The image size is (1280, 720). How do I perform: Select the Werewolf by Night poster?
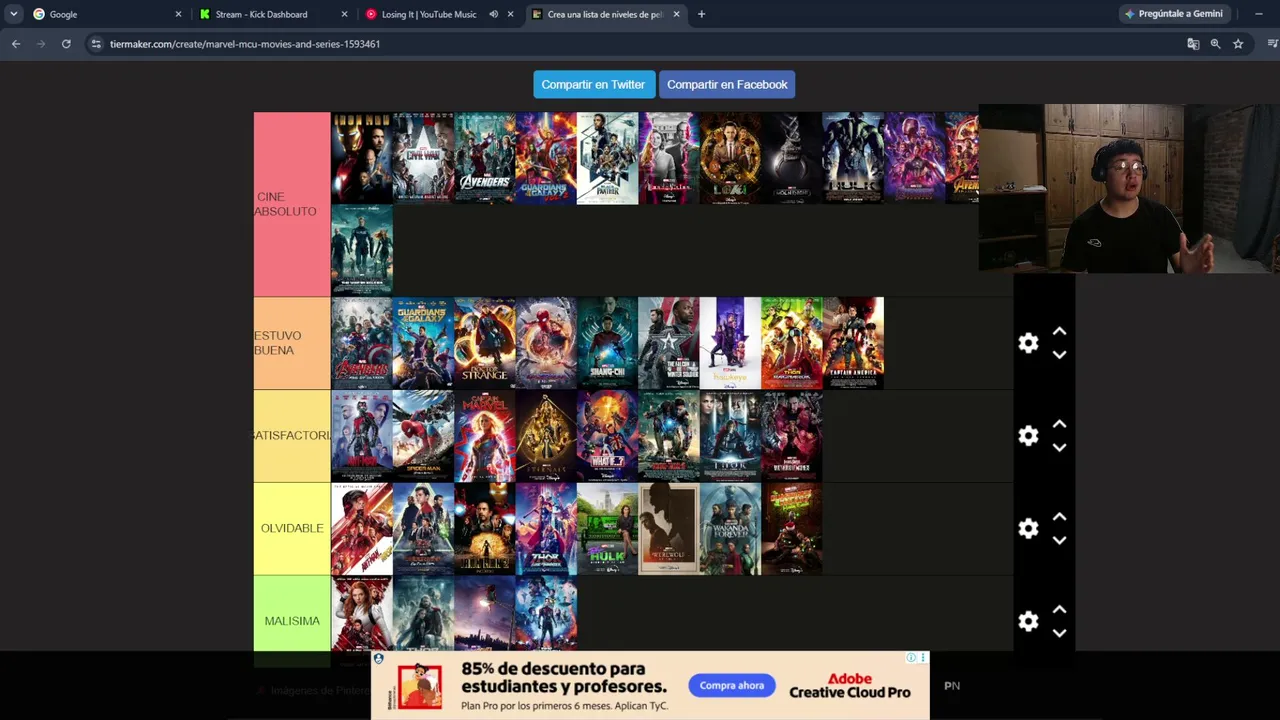coord(669,529)
